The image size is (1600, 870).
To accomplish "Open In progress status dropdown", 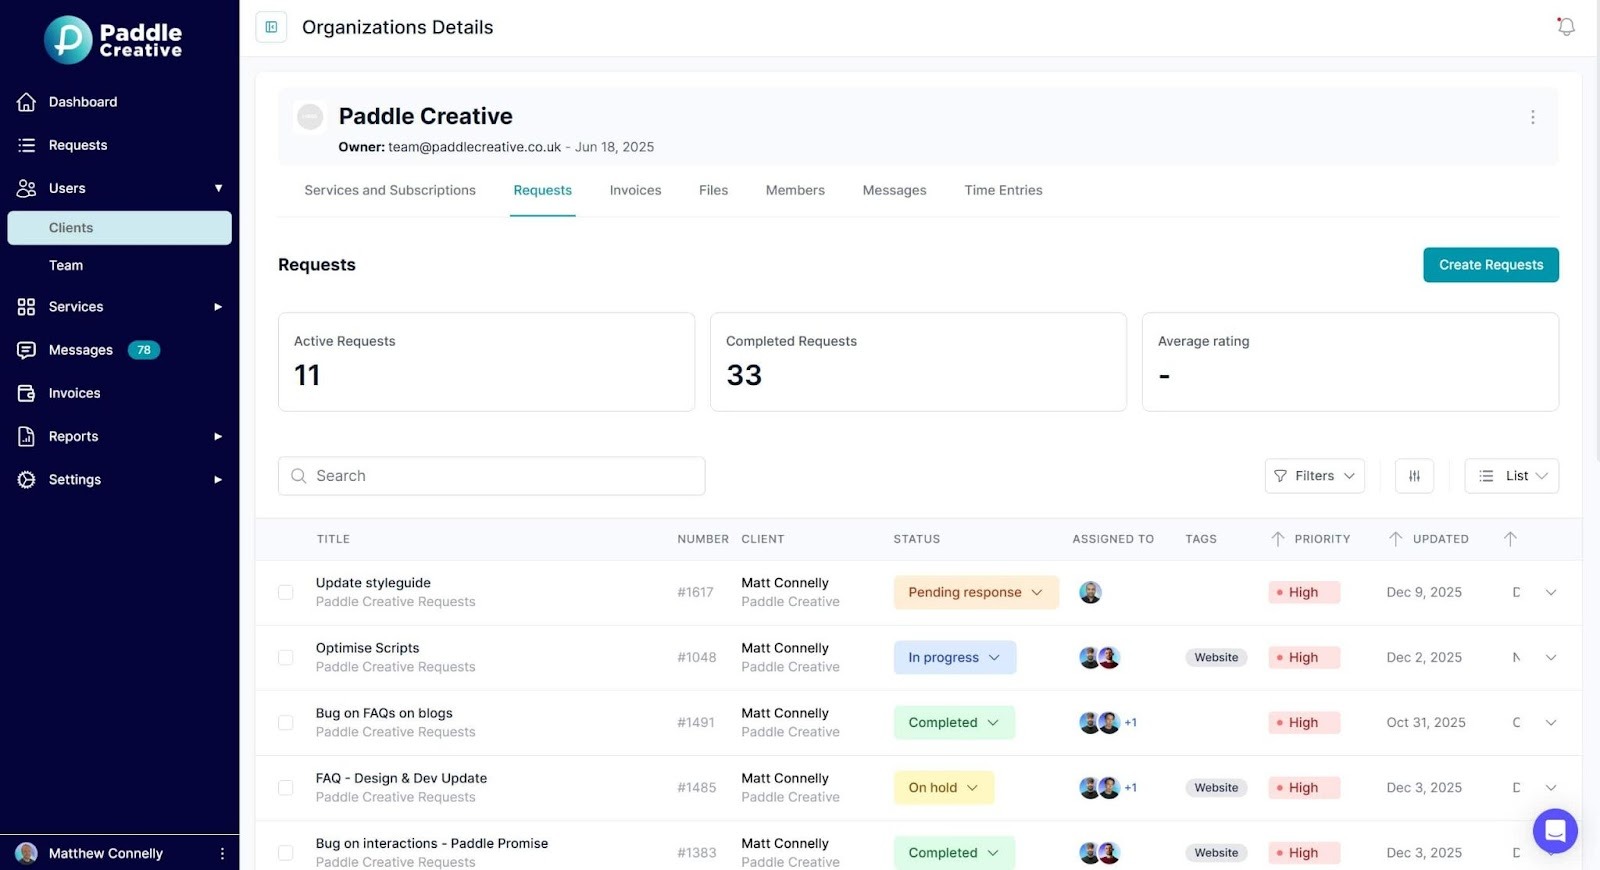I will click(955, 658).
